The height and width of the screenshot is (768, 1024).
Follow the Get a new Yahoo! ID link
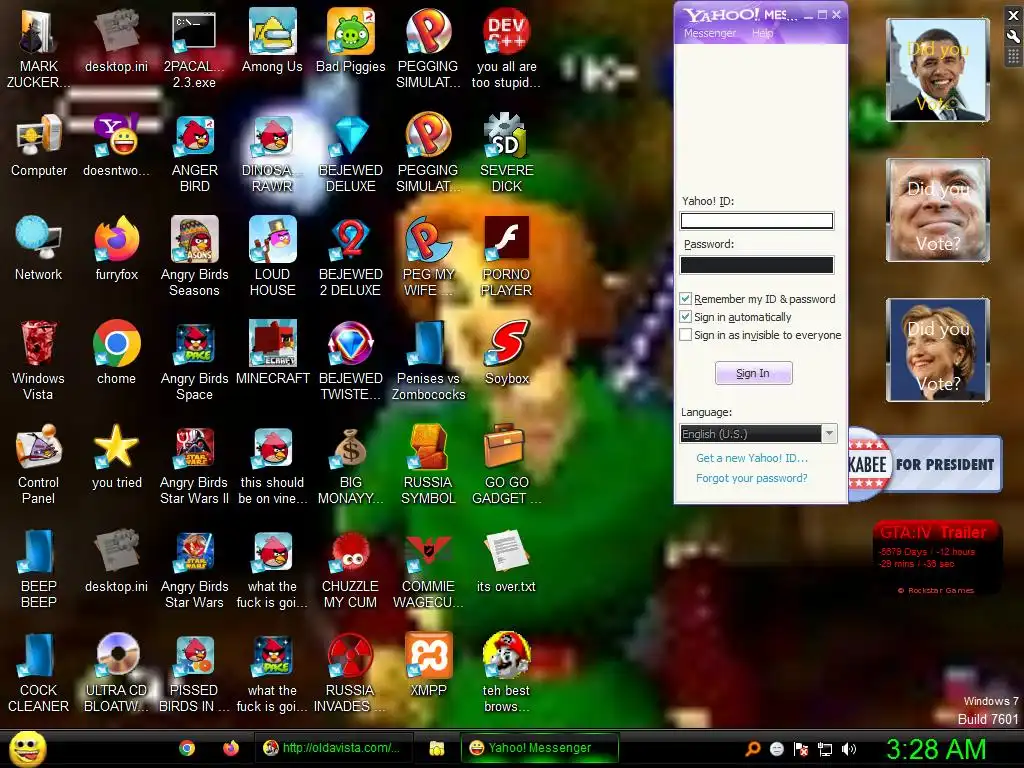[752, 458]
